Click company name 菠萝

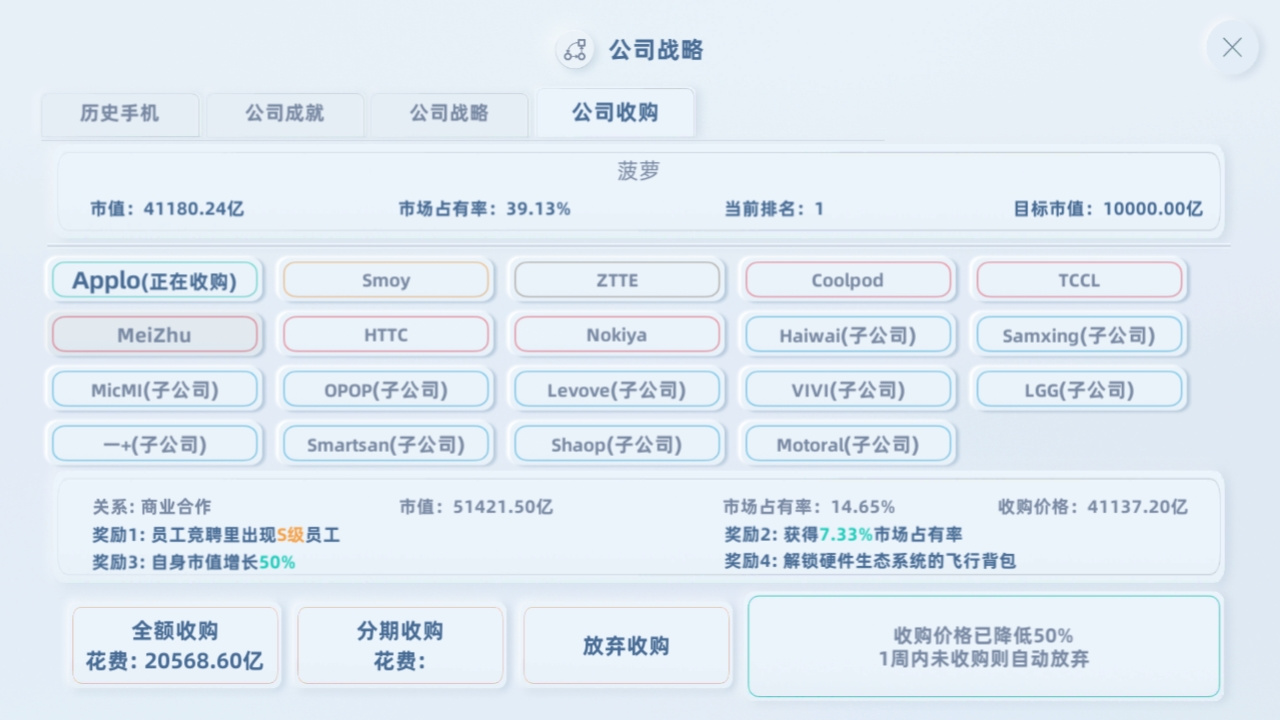pyautogui.click(x=639, y=171)
